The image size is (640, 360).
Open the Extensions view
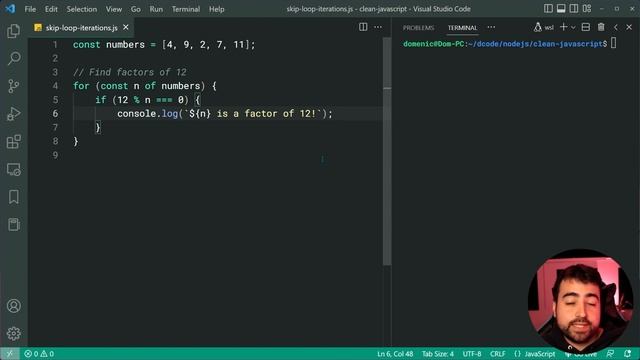click(13, 142)
